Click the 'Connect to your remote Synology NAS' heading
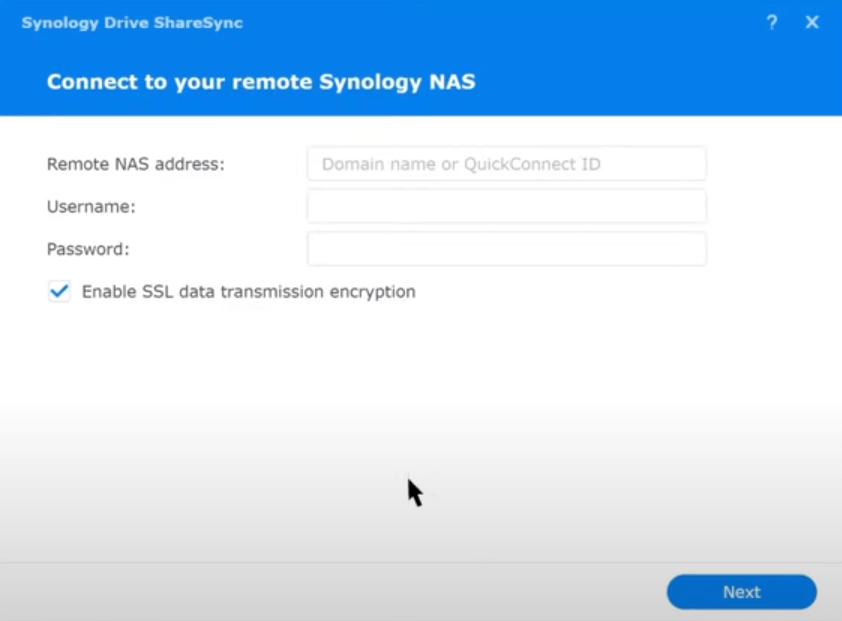The height and width of the screenshot is (621, 842). pos(261,82)
